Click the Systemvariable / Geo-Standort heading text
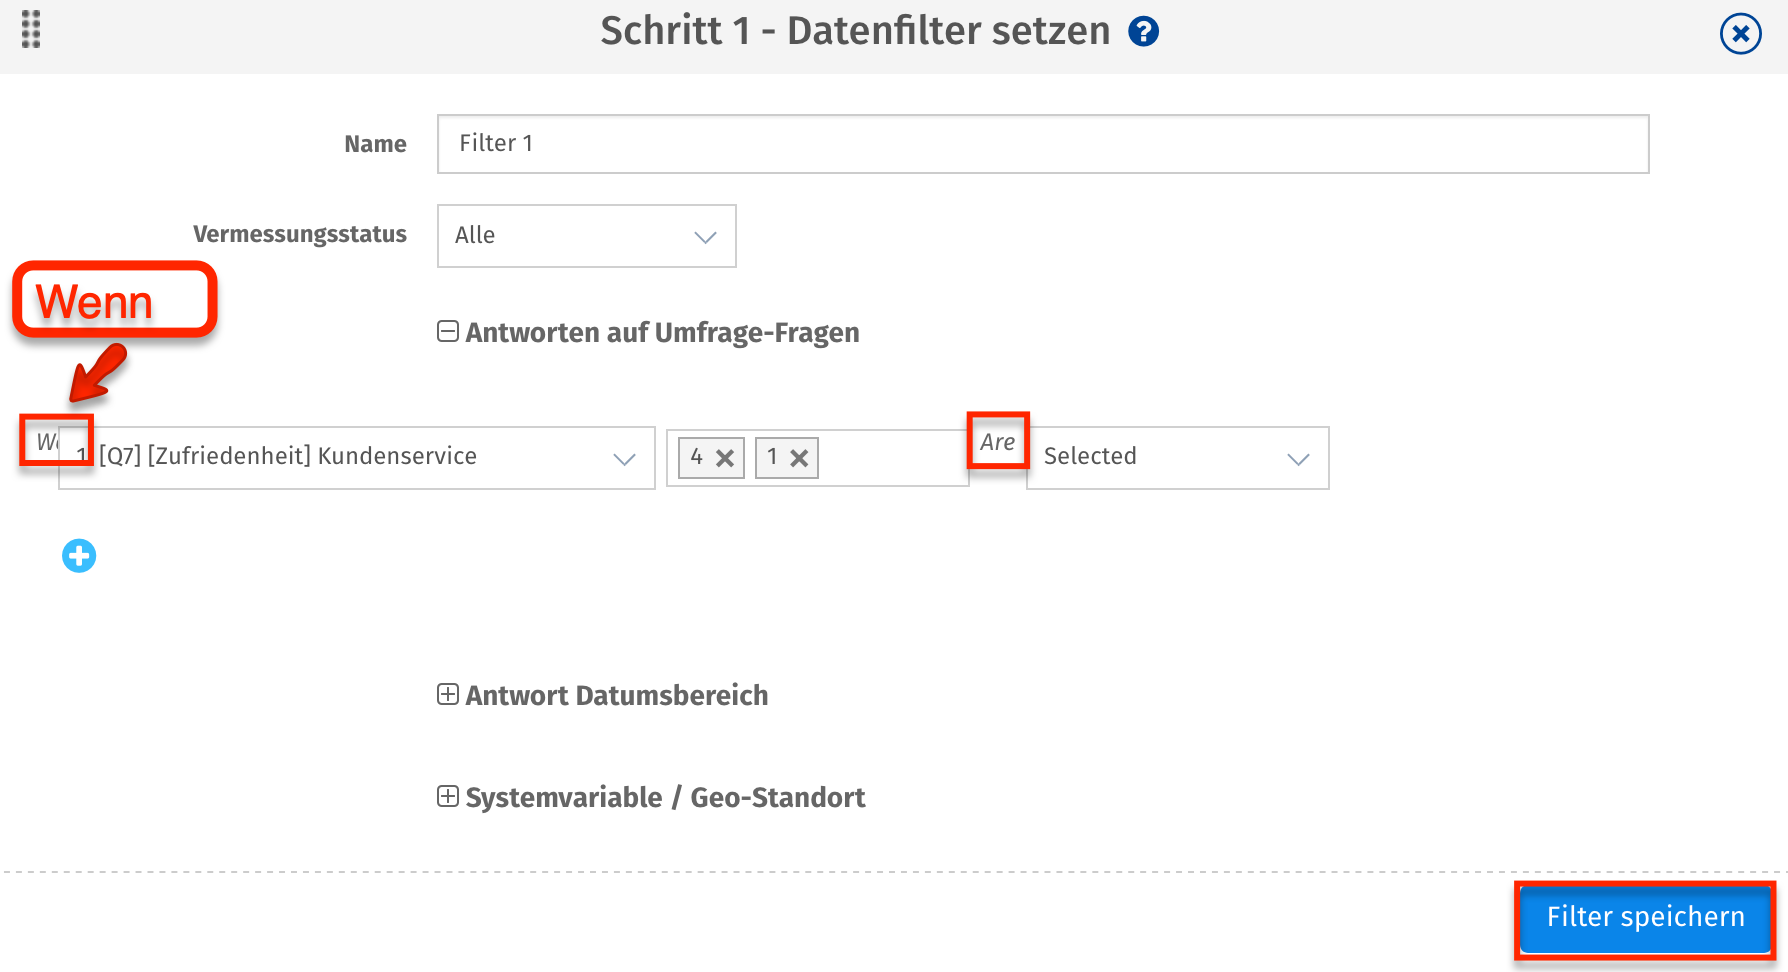 coord(665,798)
